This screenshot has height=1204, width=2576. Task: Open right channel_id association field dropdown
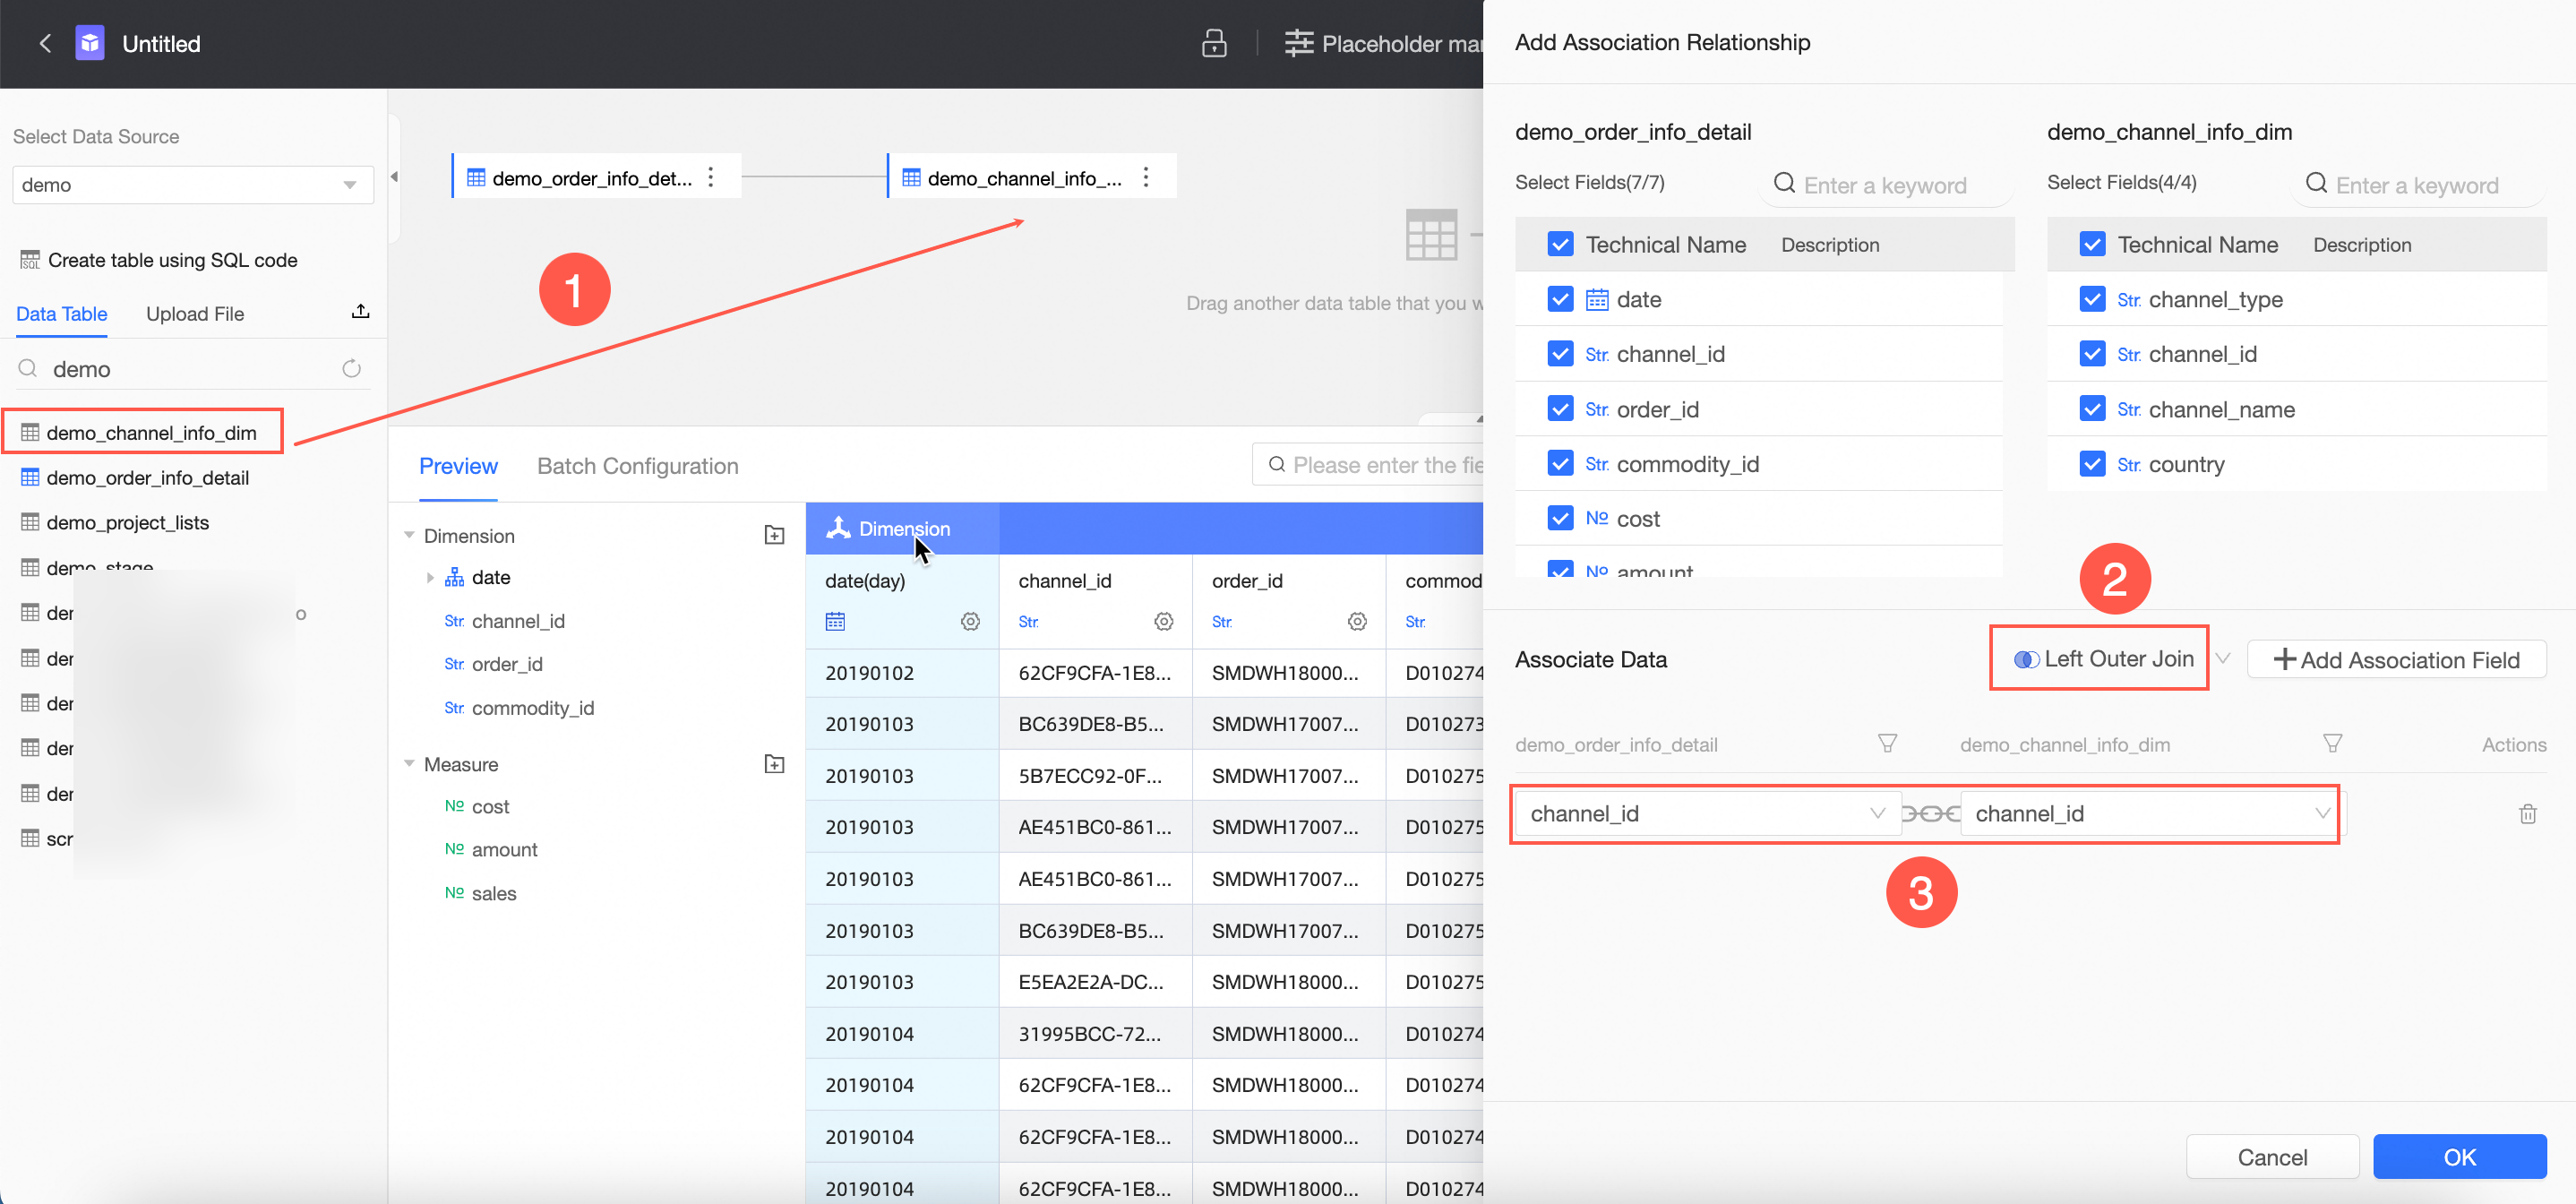(x=2151, y=814)
